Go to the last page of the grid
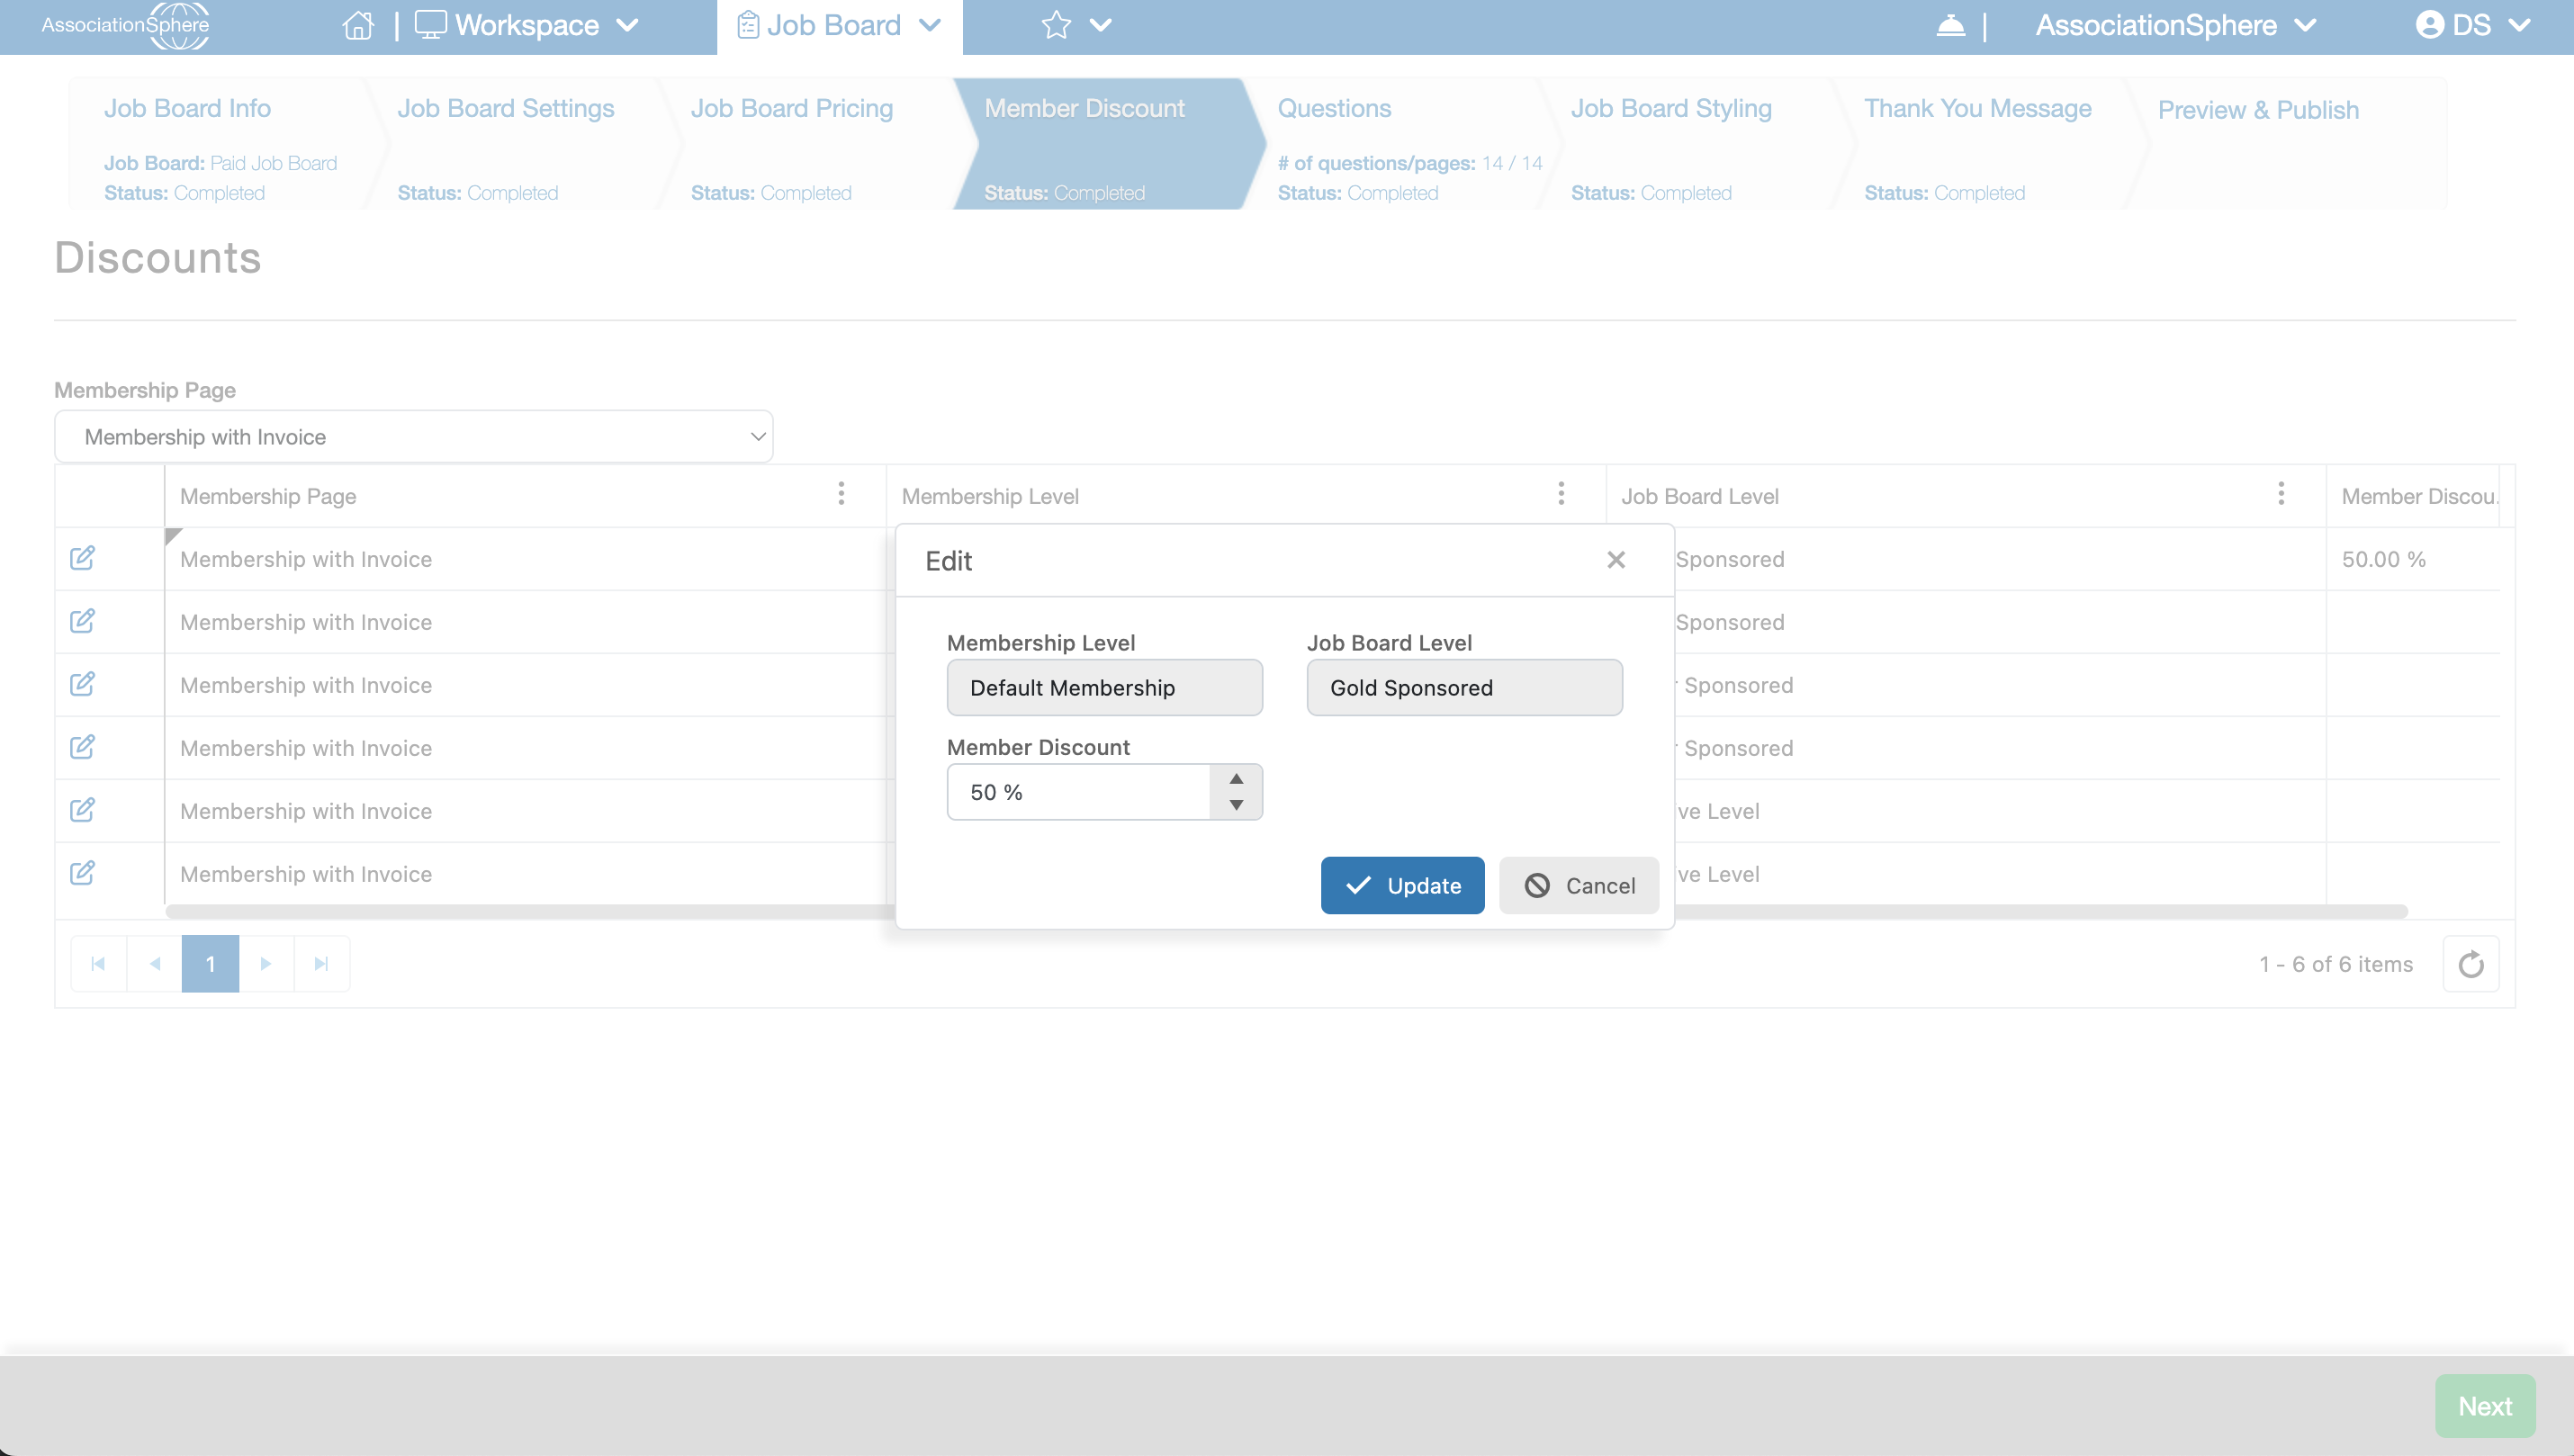 [x=321, y=964]
